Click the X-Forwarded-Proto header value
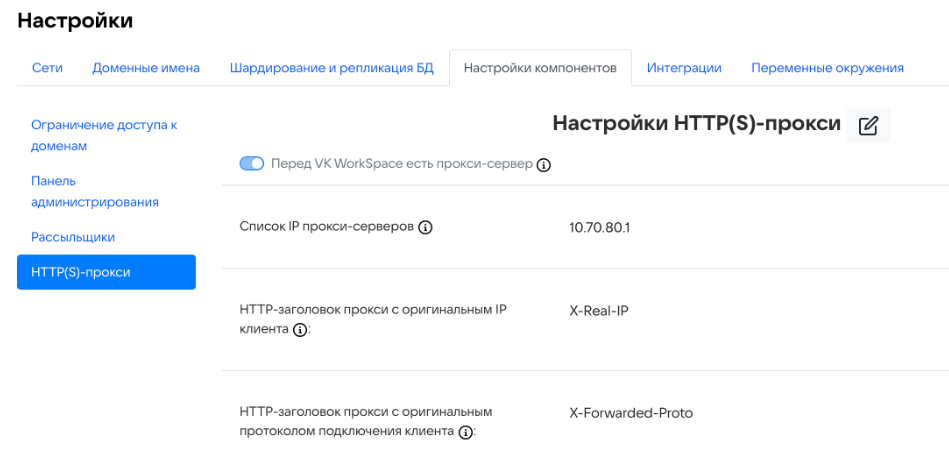949x465 pixels. point(631,413)
